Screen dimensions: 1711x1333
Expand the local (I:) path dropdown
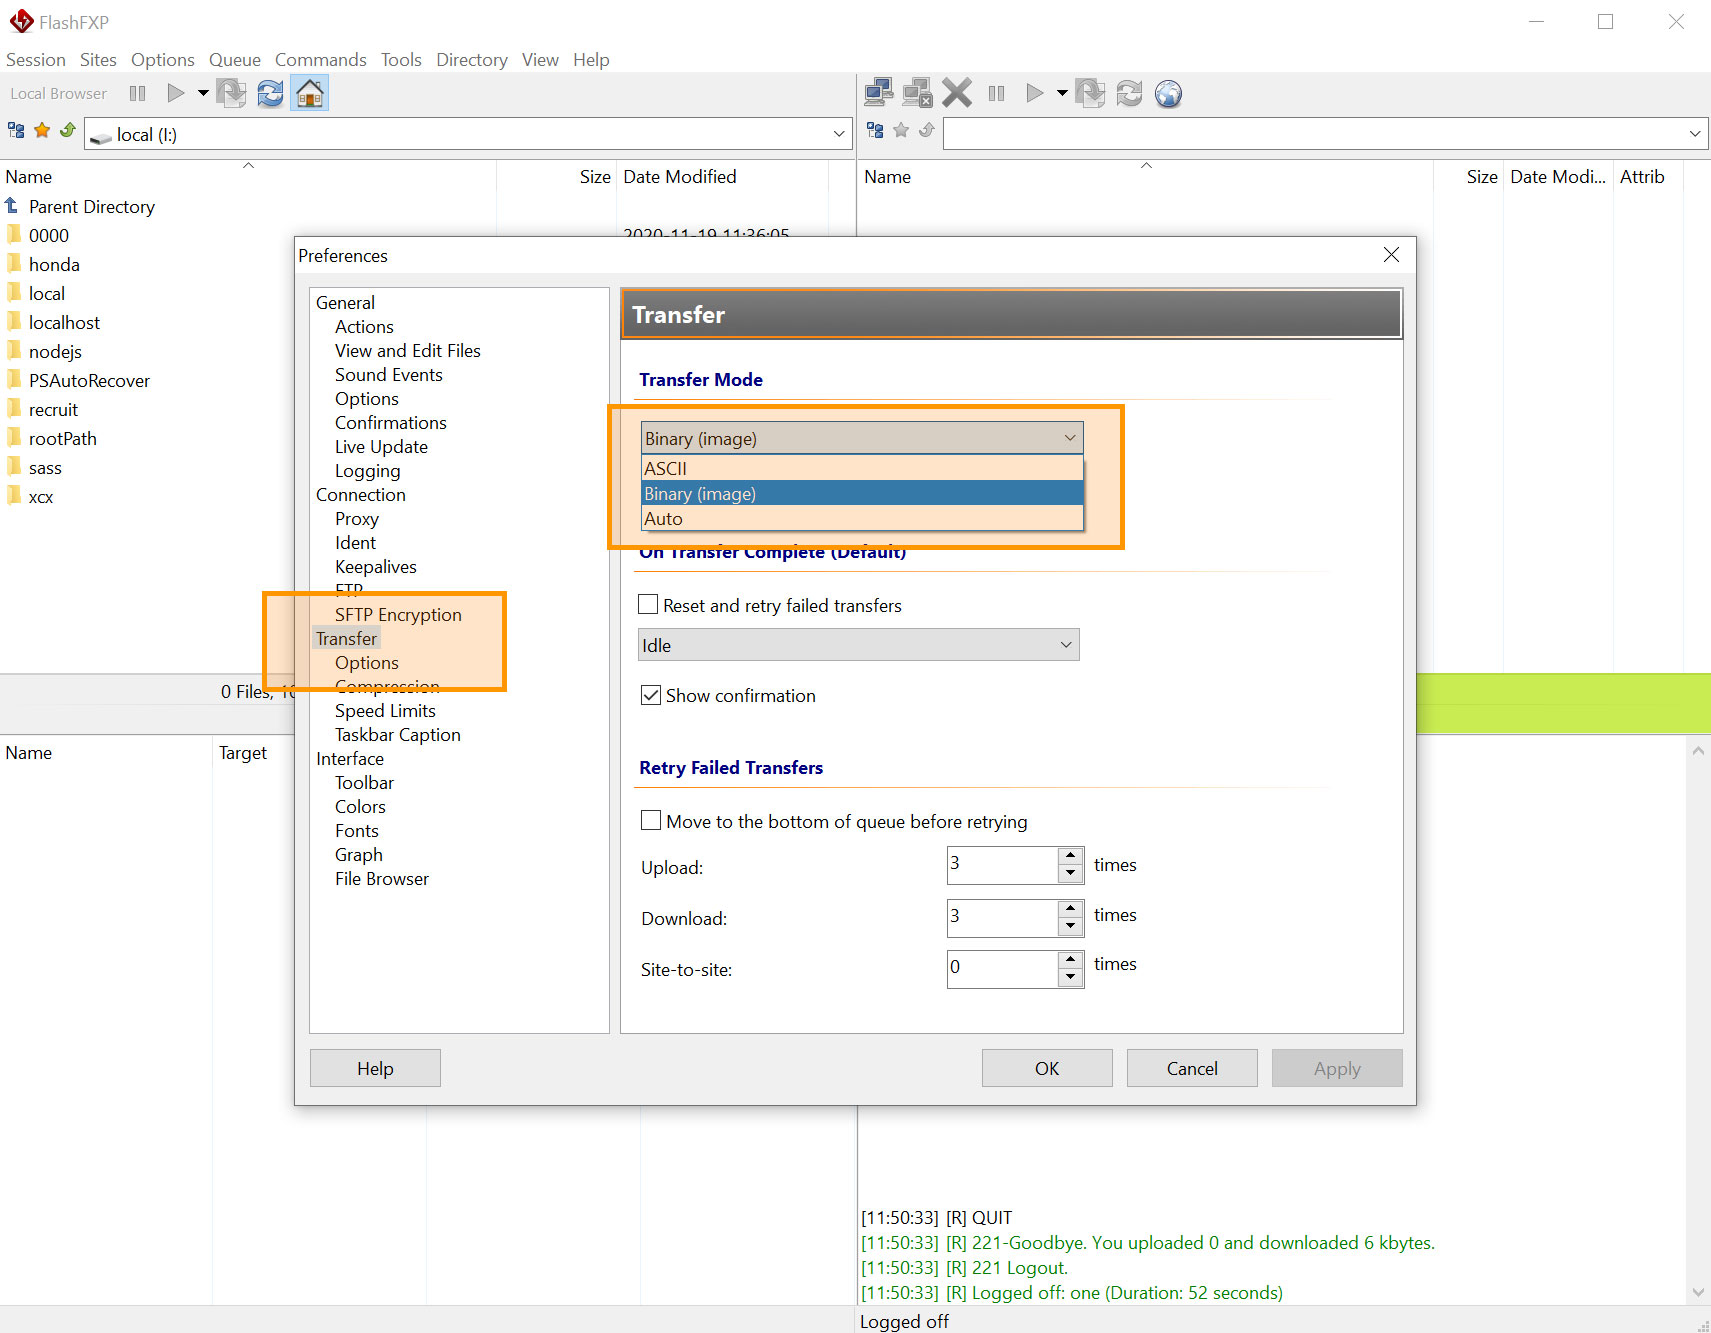(838, 134)
